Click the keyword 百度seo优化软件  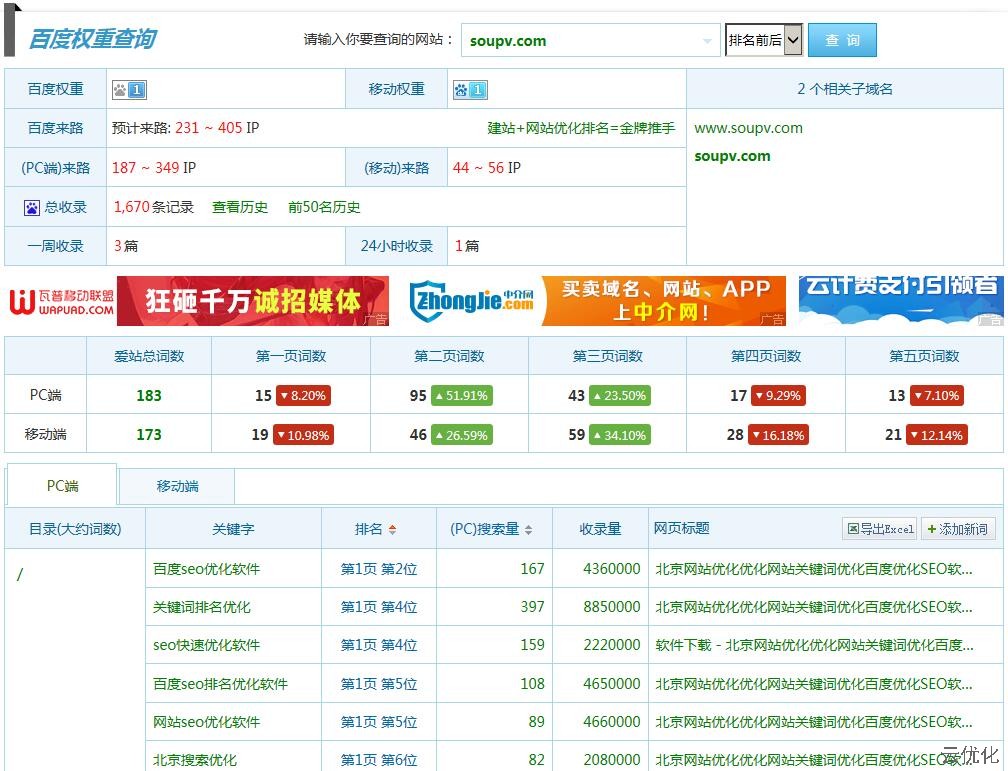coord(206,569)
